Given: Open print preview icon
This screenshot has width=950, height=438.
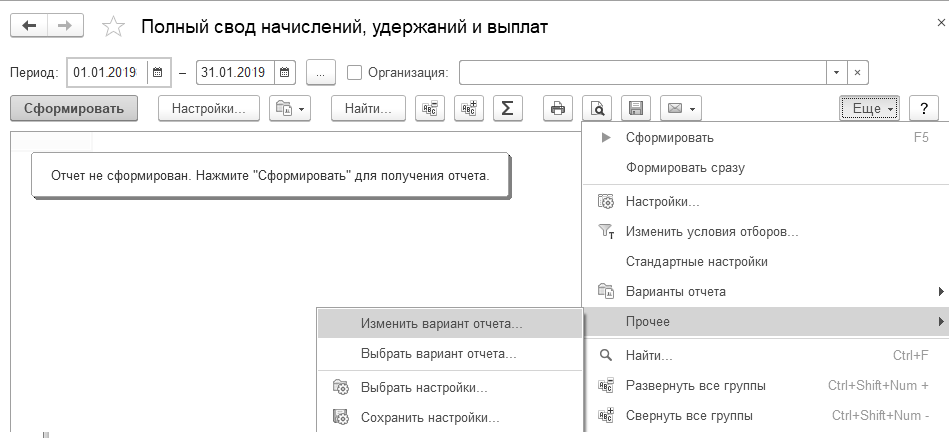Looking at the screenshot, I should [598, 108].
